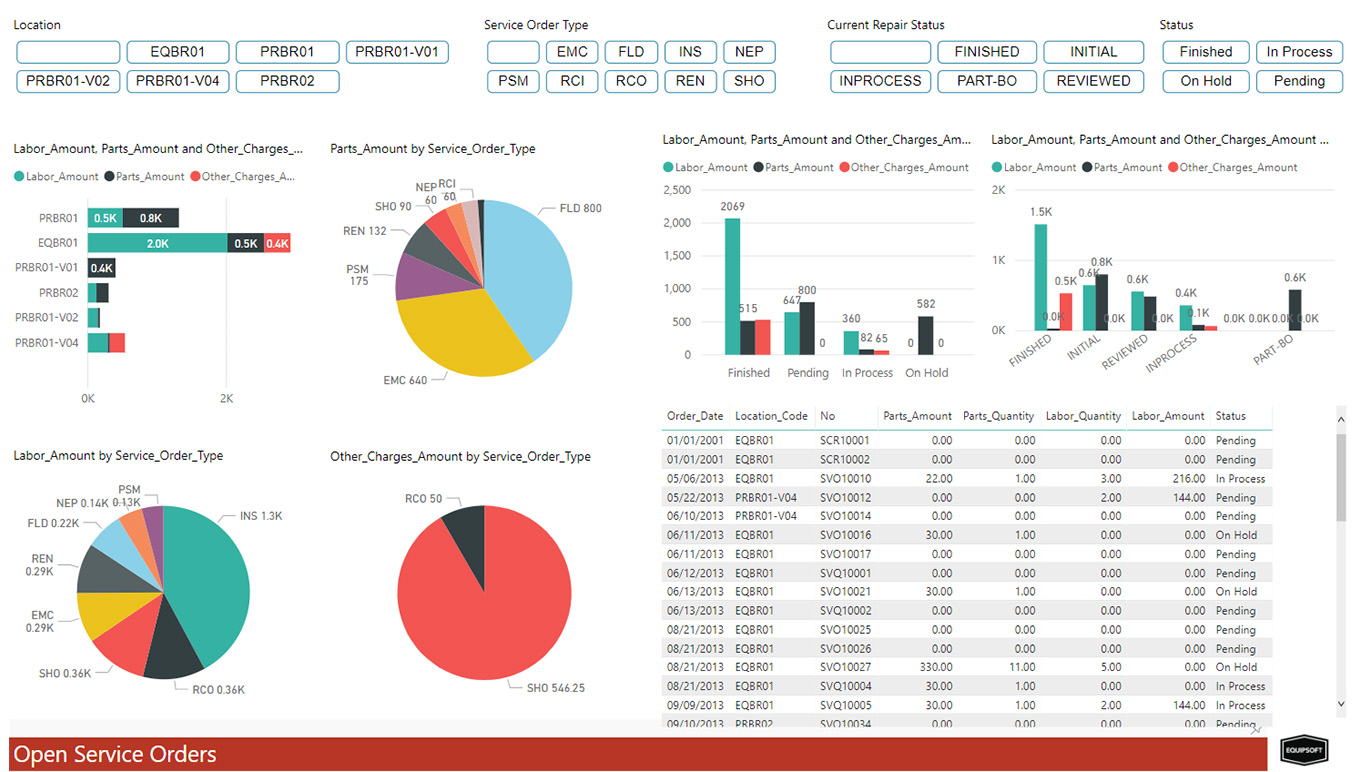
Task: Toggle Other_Charges_Amount legend in the status column chart
Action: point(903,167)
